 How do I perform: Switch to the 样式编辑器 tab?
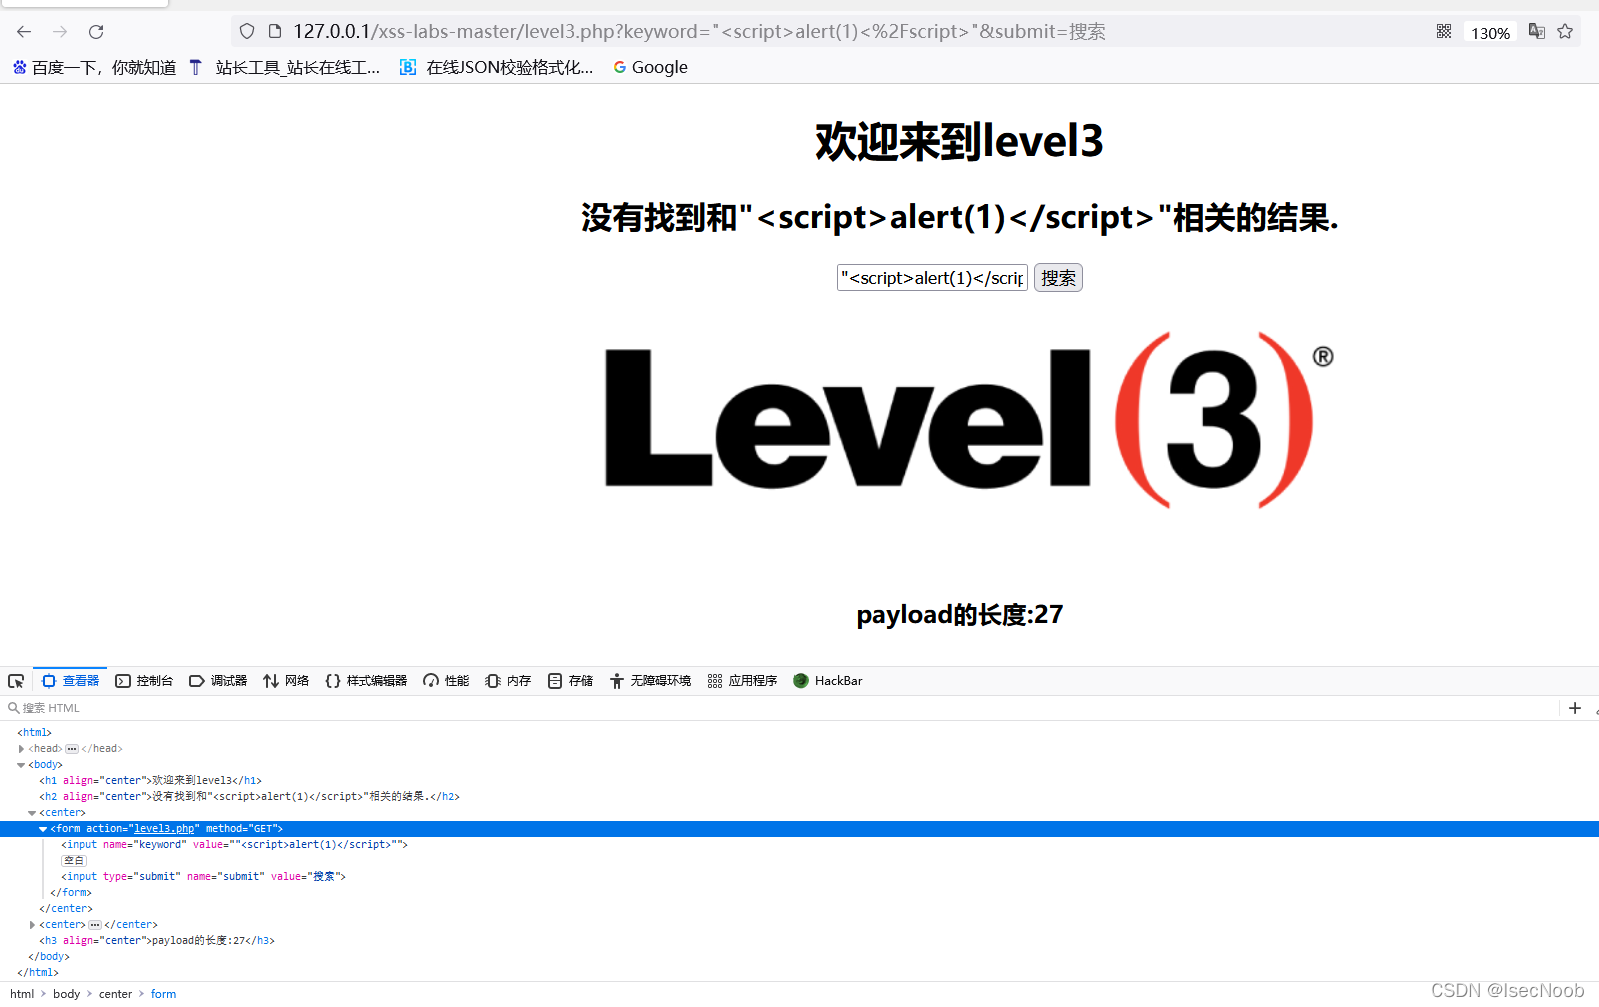(366, 681)
